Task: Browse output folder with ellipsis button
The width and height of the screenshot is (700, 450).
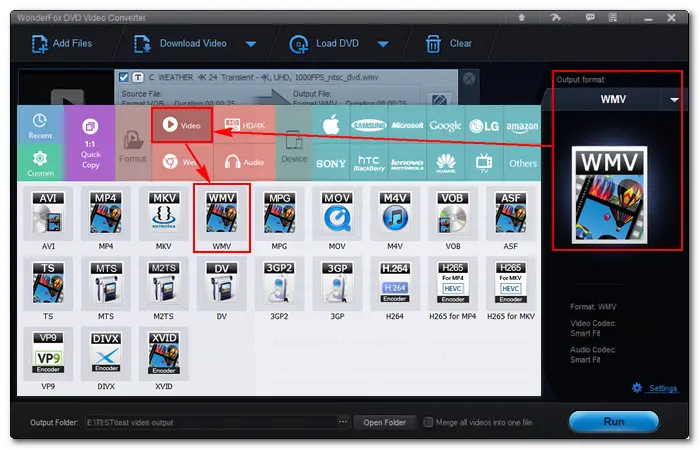Action: (x=342, y=422)
